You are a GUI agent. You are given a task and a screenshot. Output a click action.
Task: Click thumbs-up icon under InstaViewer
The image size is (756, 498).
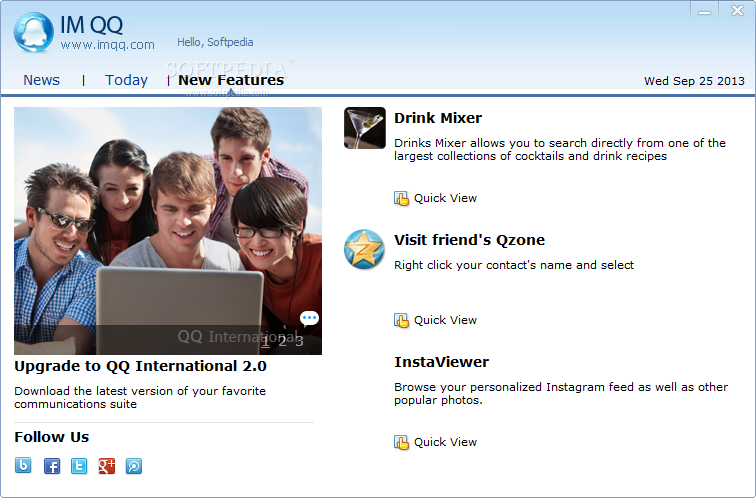[401, 442]
